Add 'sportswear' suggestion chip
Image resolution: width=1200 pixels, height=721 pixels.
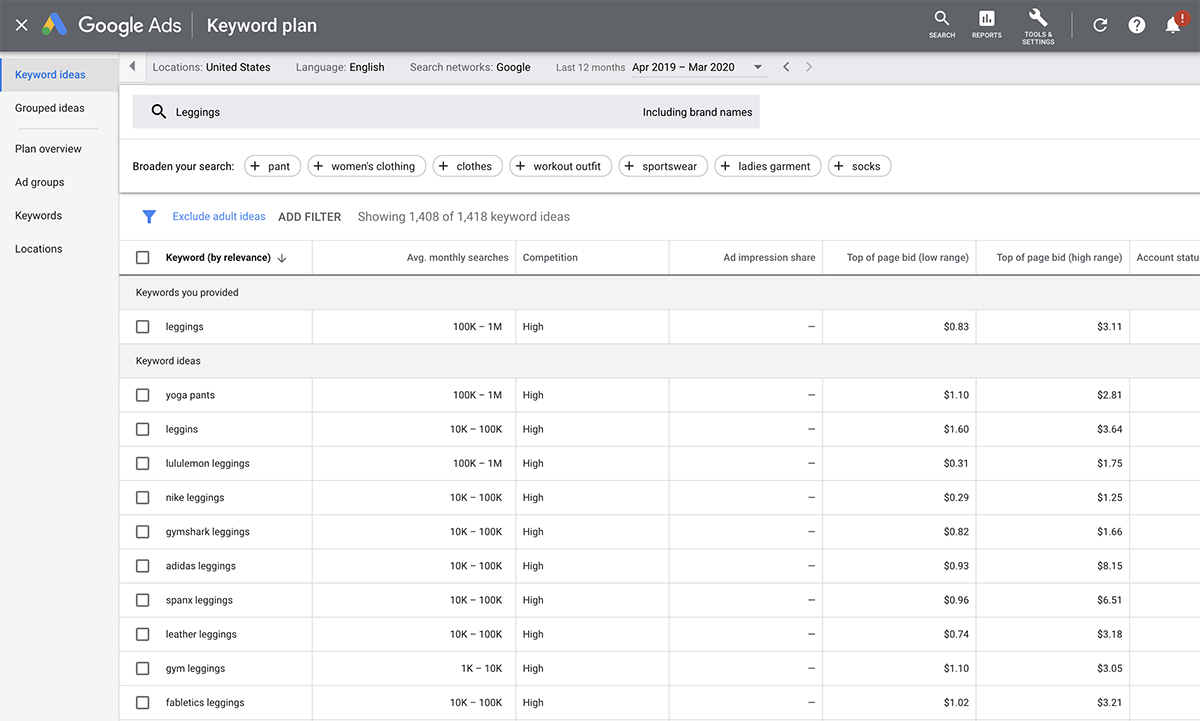click(x=664, y=166)
